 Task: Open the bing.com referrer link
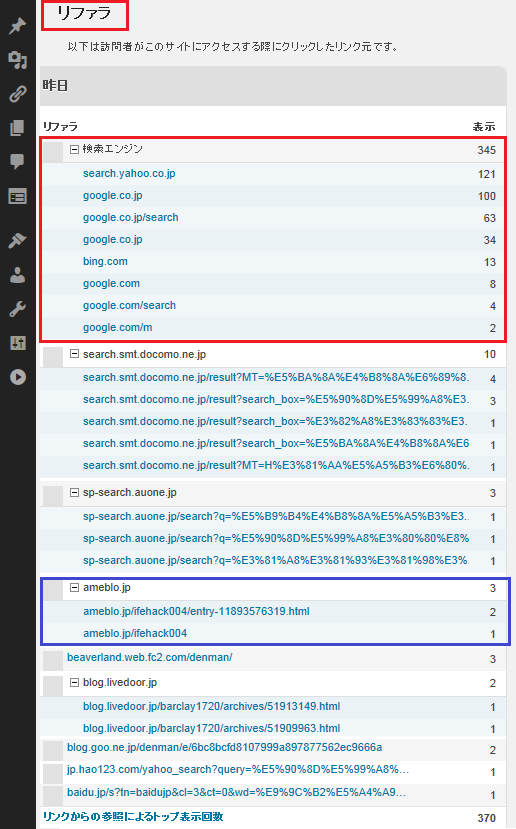click(x=105, y=261)
